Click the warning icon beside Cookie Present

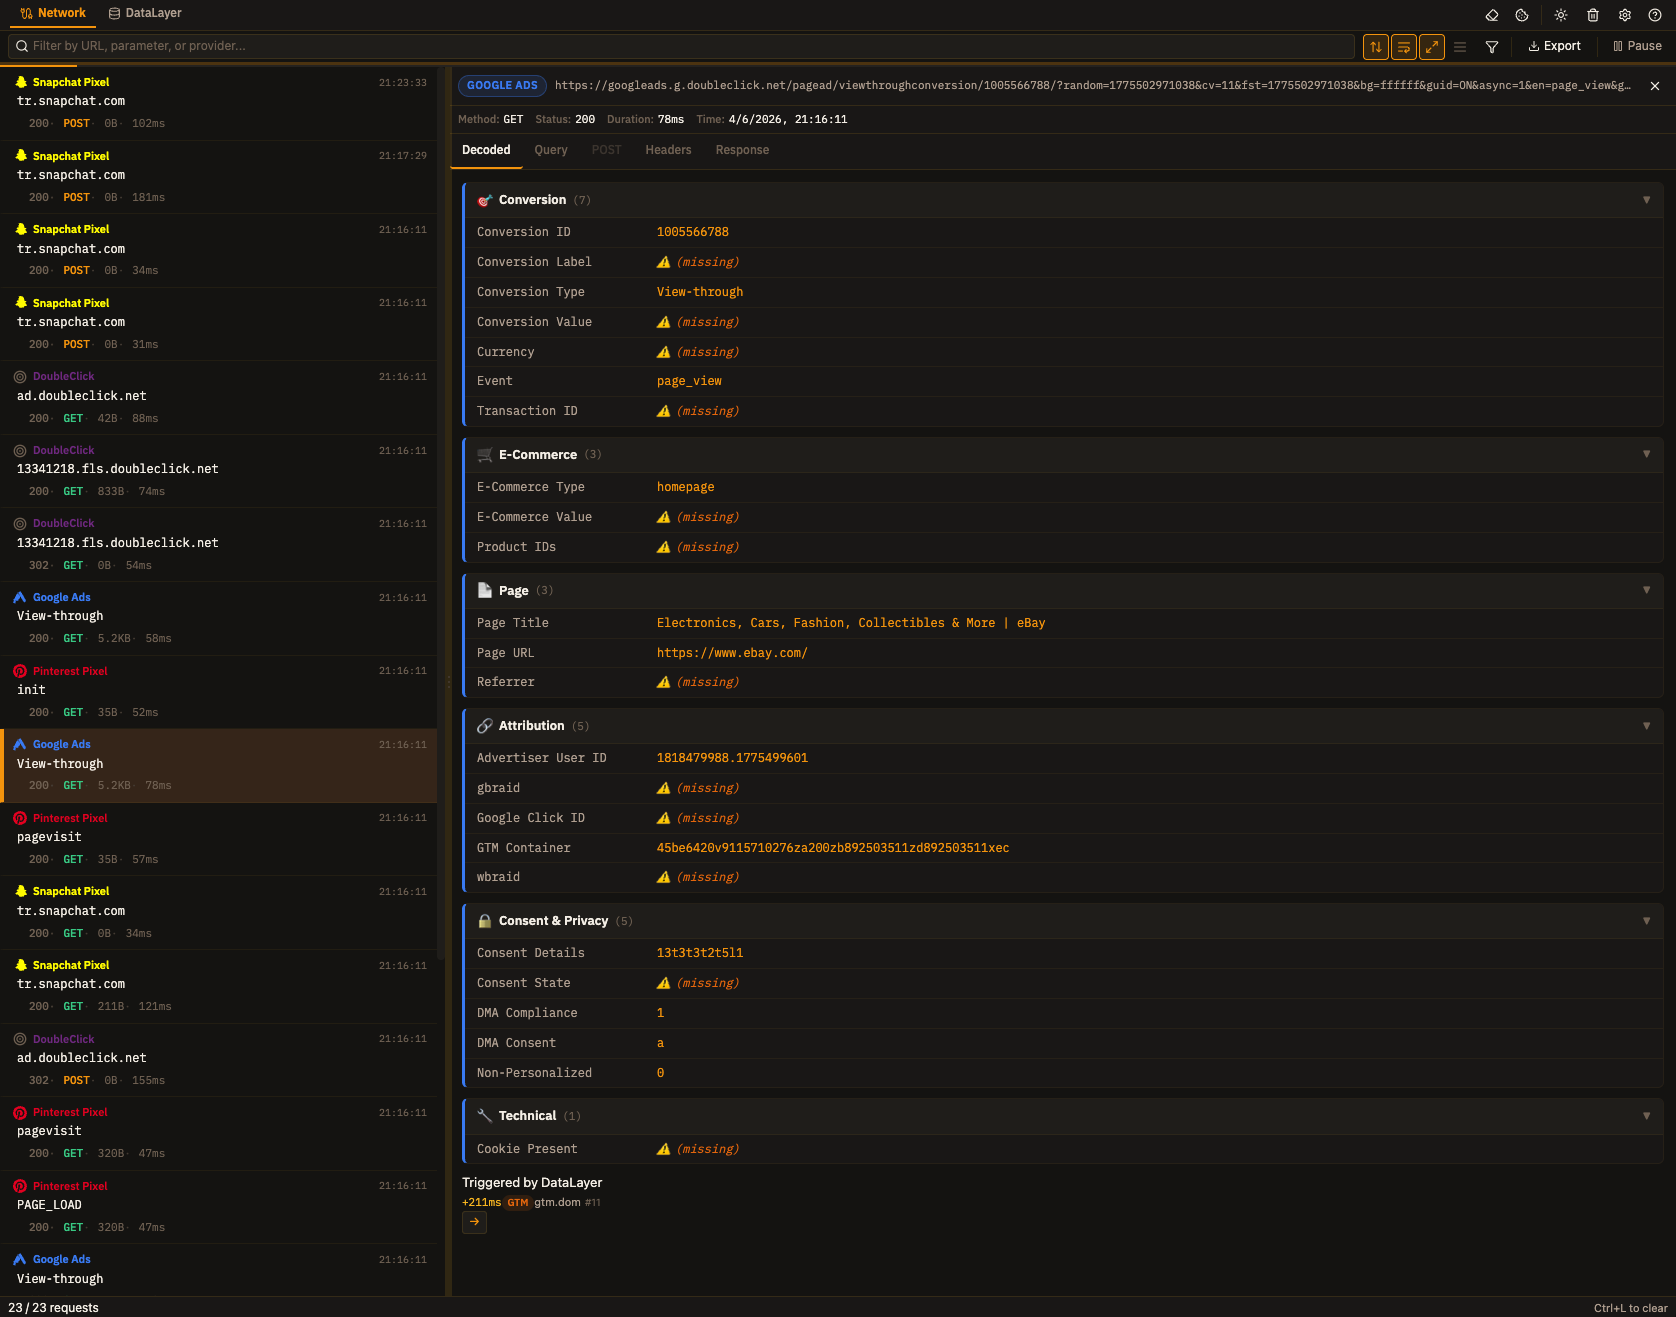[x=663, y=1149]
